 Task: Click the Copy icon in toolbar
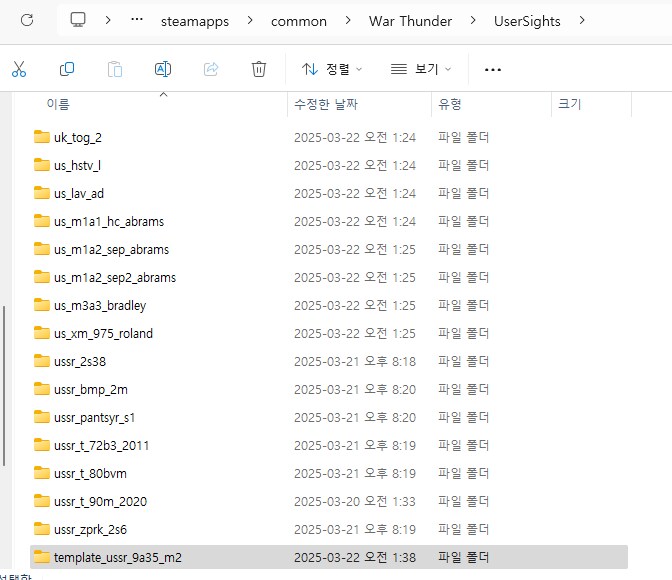(x=67, y=69)
